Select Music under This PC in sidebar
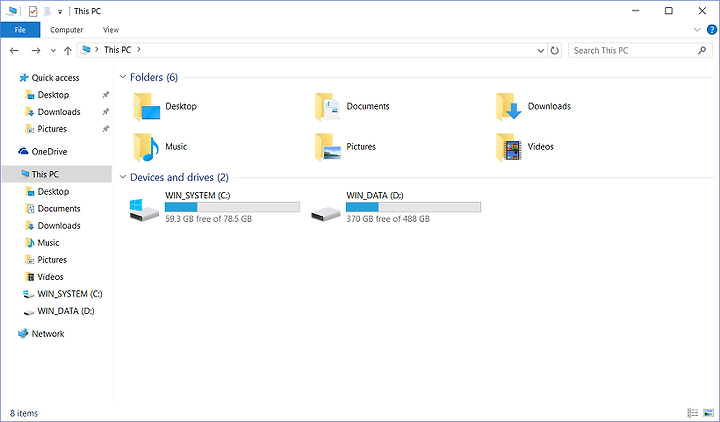Viewport: 720px width, 422px height. pyautogui.click(x=48, y=242)
